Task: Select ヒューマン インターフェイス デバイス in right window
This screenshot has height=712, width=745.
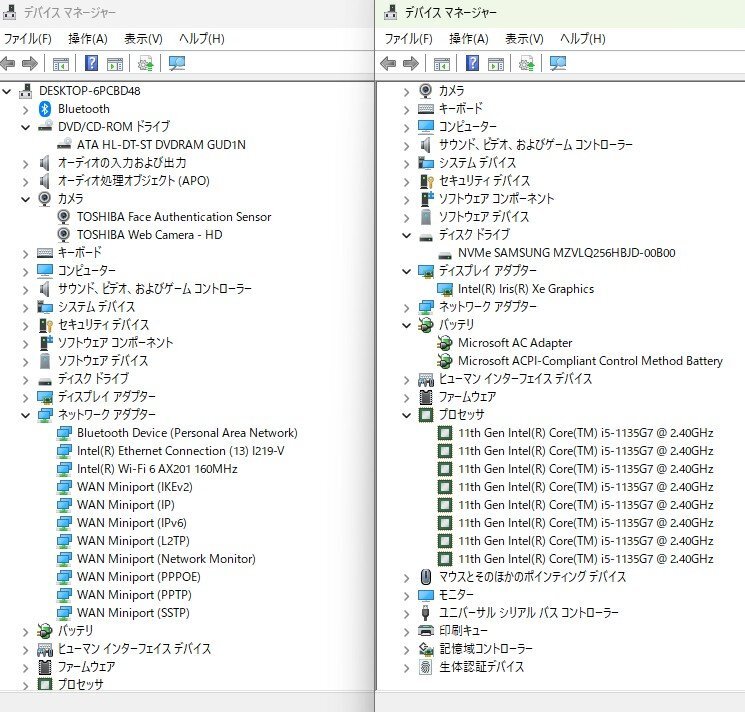Action: (x=516, y=379)
